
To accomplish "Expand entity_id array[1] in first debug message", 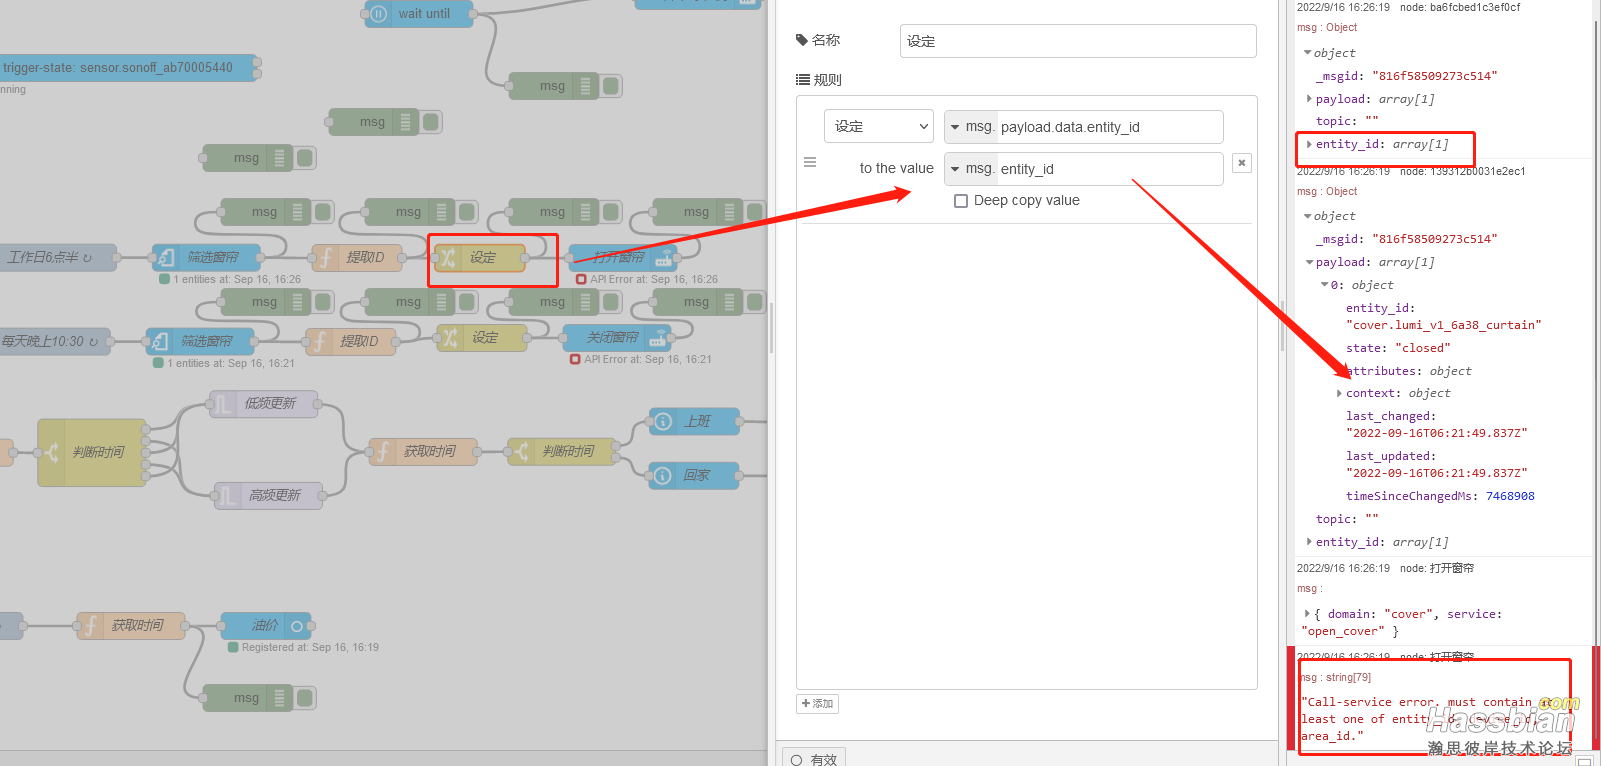I will coord(1309,144).
